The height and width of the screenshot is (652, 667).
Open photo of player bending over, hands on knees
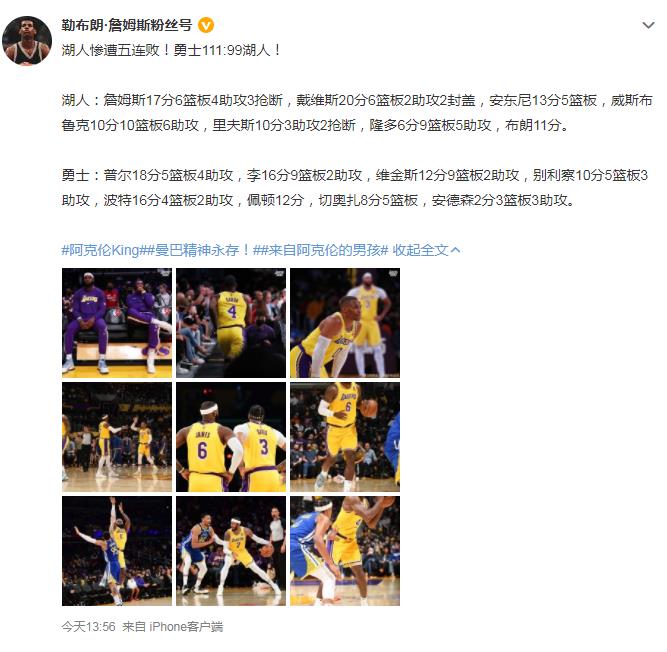point(345,323)
